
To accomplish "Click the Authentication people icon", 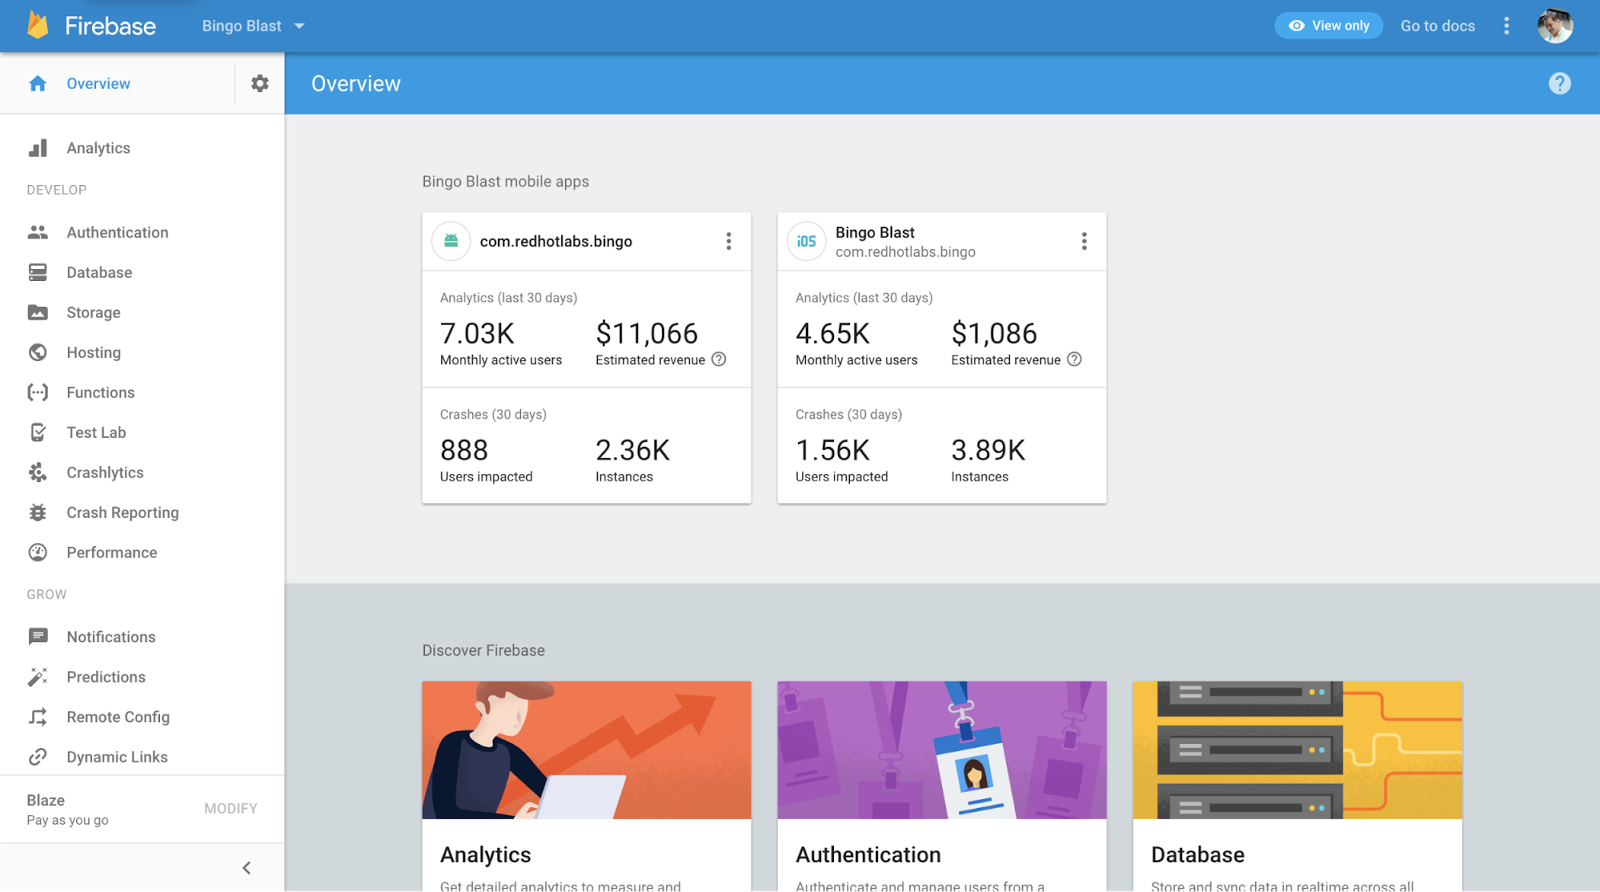I will 38,232.
